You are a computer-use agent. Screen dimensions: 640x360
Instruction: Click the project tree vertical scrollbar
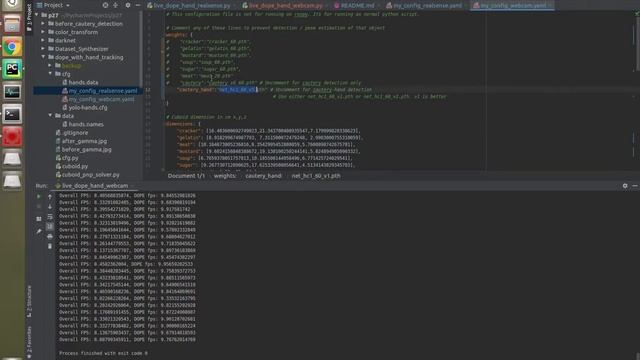point(141,49)
